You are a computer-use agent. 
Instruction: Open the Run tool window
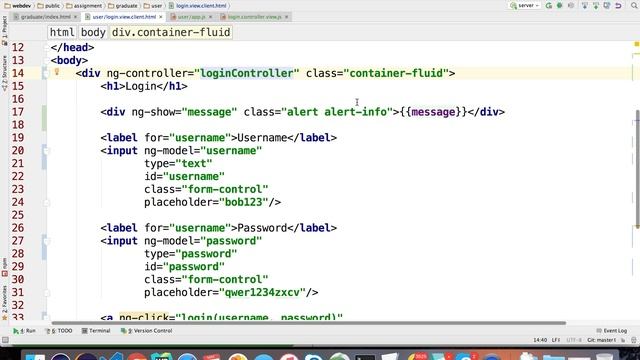[24, 331]
